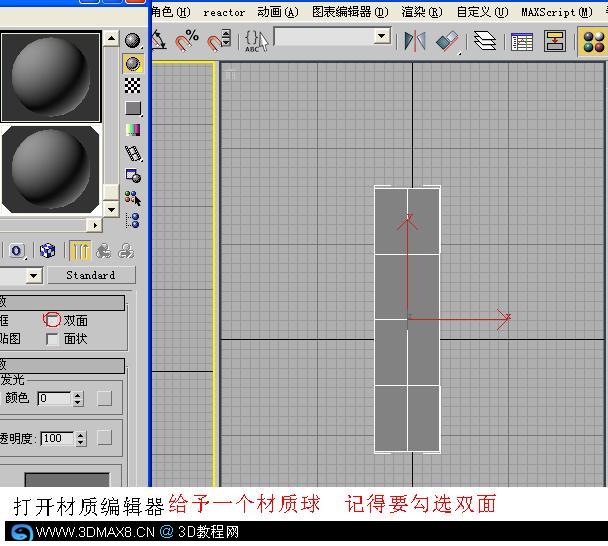The height and width of the screenshot is (546, 608).
Task: Open Material Editor four-spheres toolbar icon
Action: click(x=593, y=42)
